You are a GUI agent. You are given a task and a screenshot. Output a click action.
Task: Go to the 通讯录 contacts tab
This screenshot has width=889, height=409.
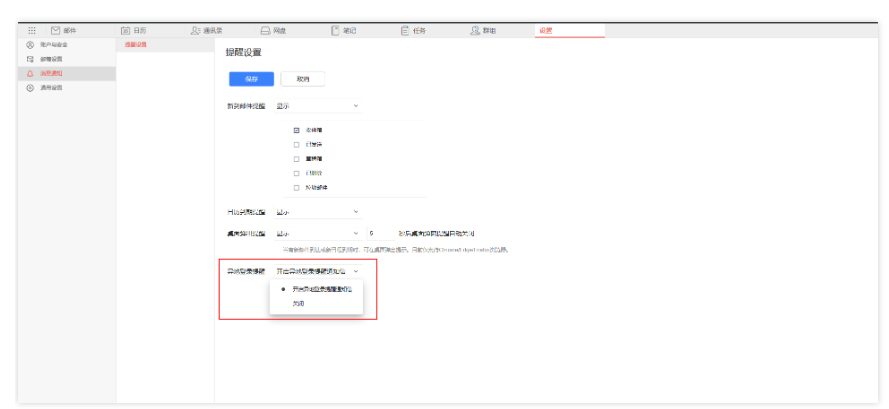pyautogui.click(x=206, y=31)
